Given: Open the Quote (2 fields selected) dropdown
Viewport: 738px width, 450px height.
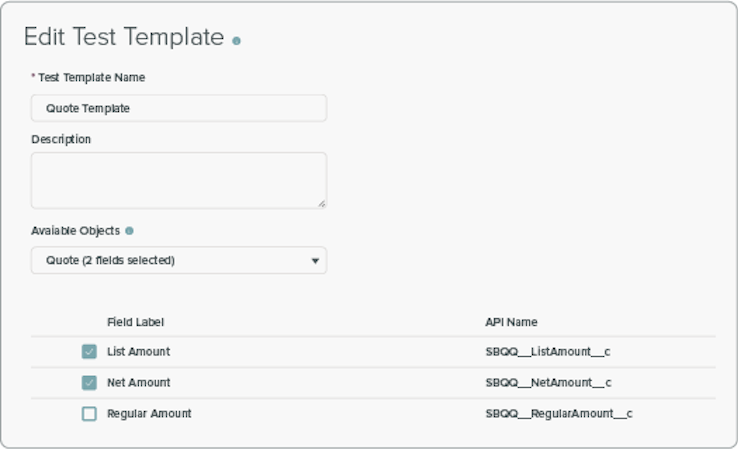Looking at the screenshot, I should 178,261.
